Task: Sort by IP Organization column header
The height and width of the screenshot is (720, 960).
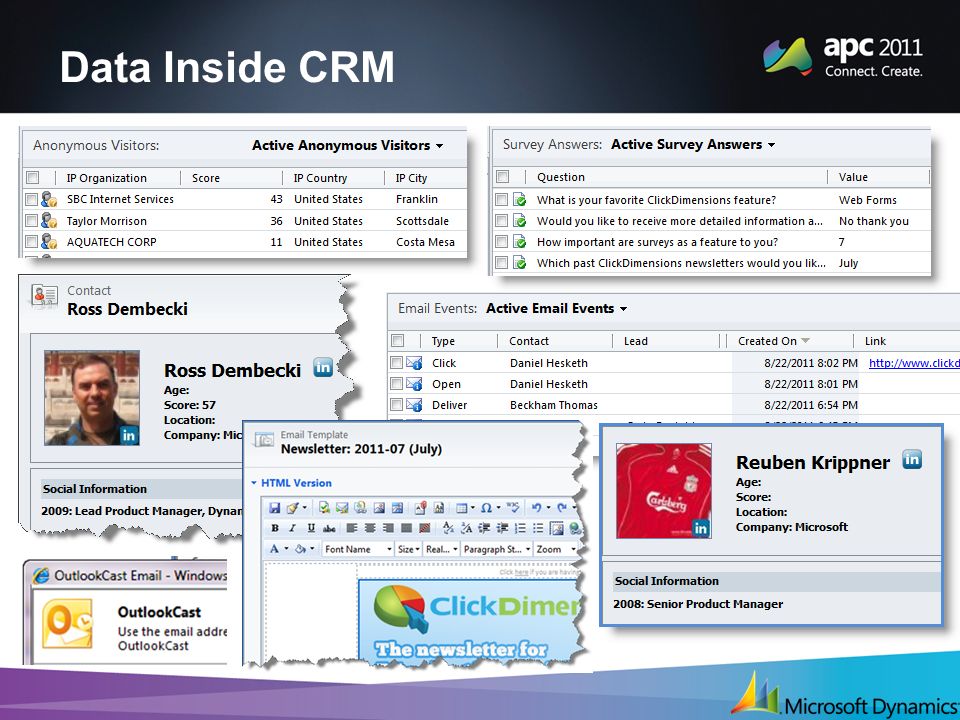Action: pyautogui.click(x=107, y=178)
